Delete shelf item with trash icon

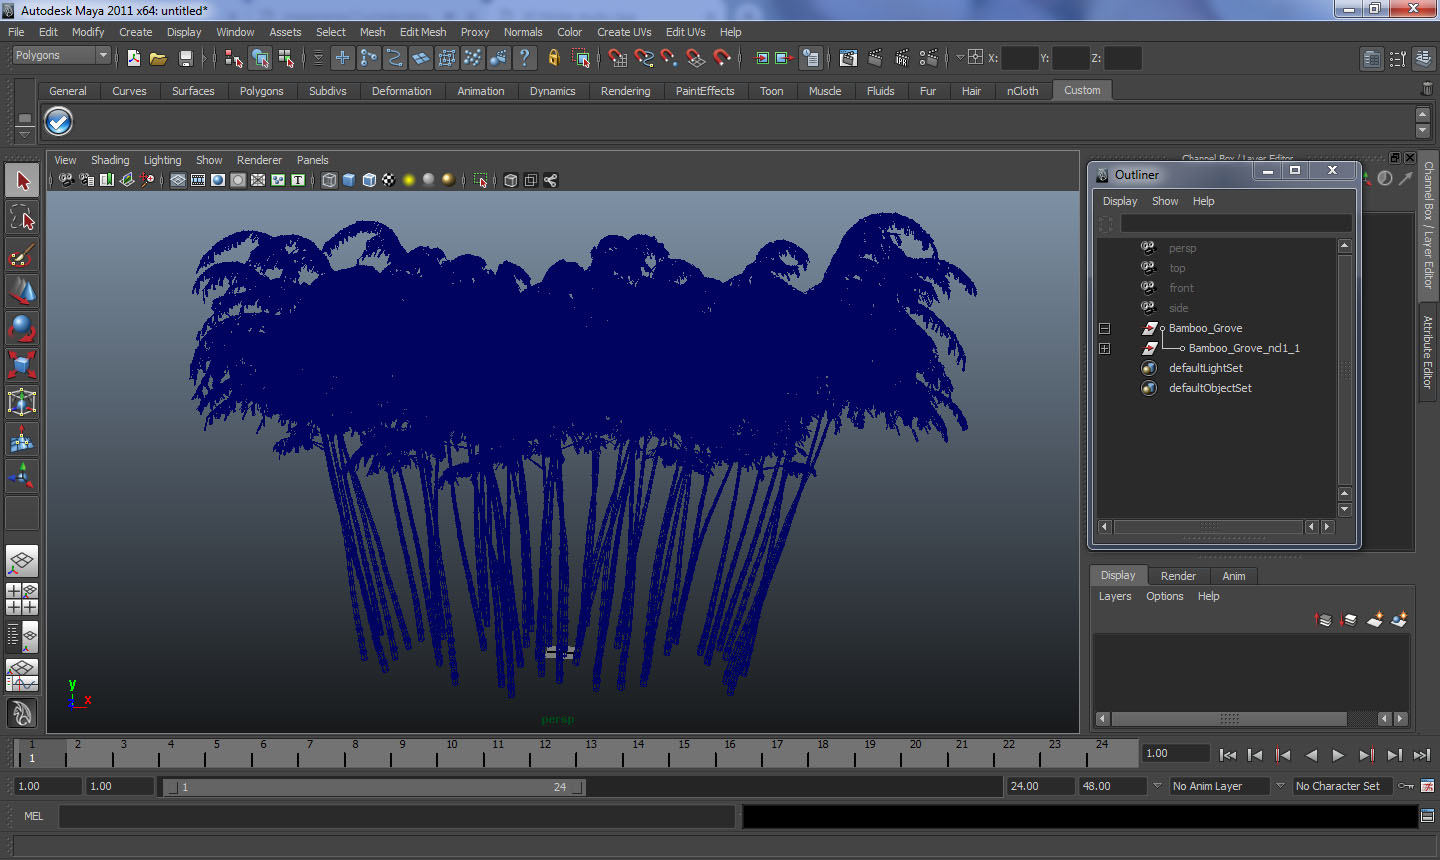tap(1426, 90)
